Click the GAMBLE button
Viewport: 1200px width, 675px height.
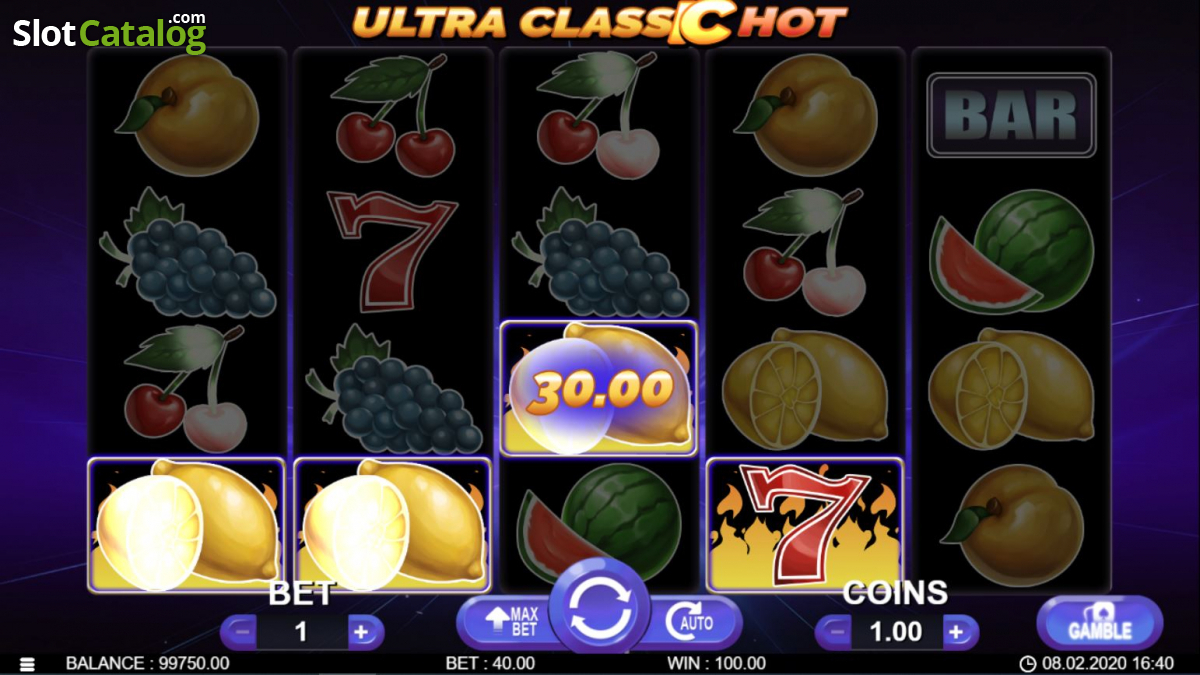[1100, 623]
